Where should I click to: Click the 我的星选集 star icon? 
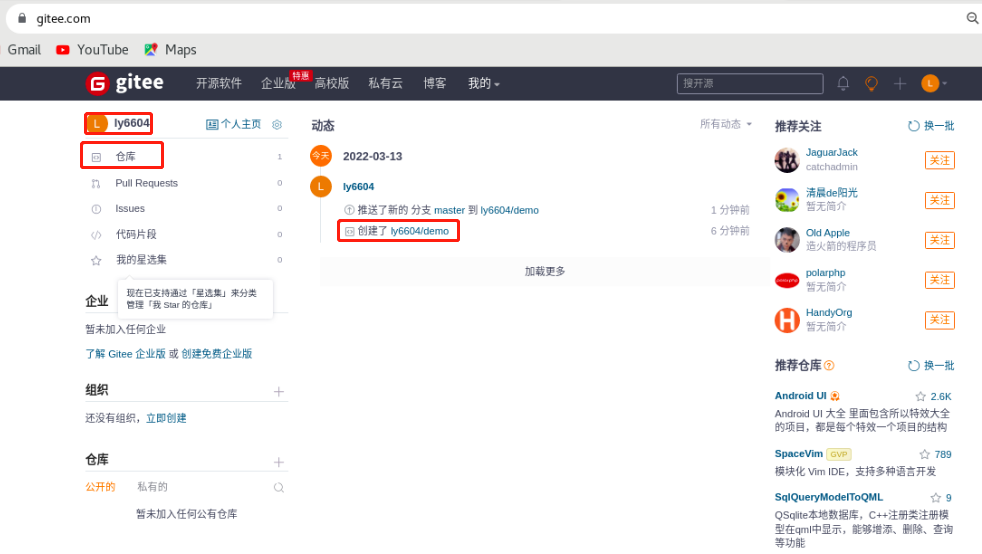click(x=96, y=260)
